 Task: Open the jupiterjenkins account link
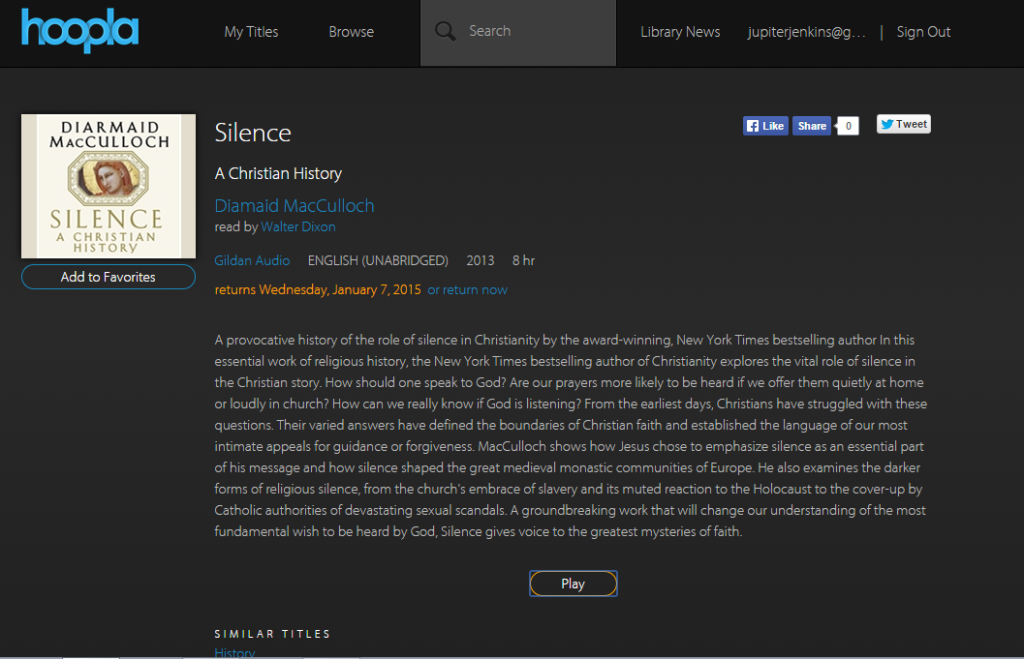[807, 31]
